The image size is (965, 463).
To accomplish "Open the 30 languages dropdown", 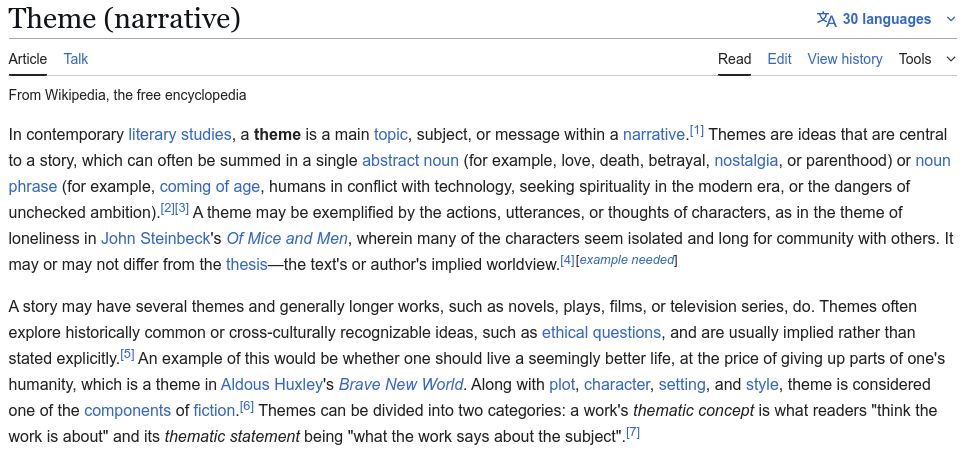I will click(x=886, y=20).
